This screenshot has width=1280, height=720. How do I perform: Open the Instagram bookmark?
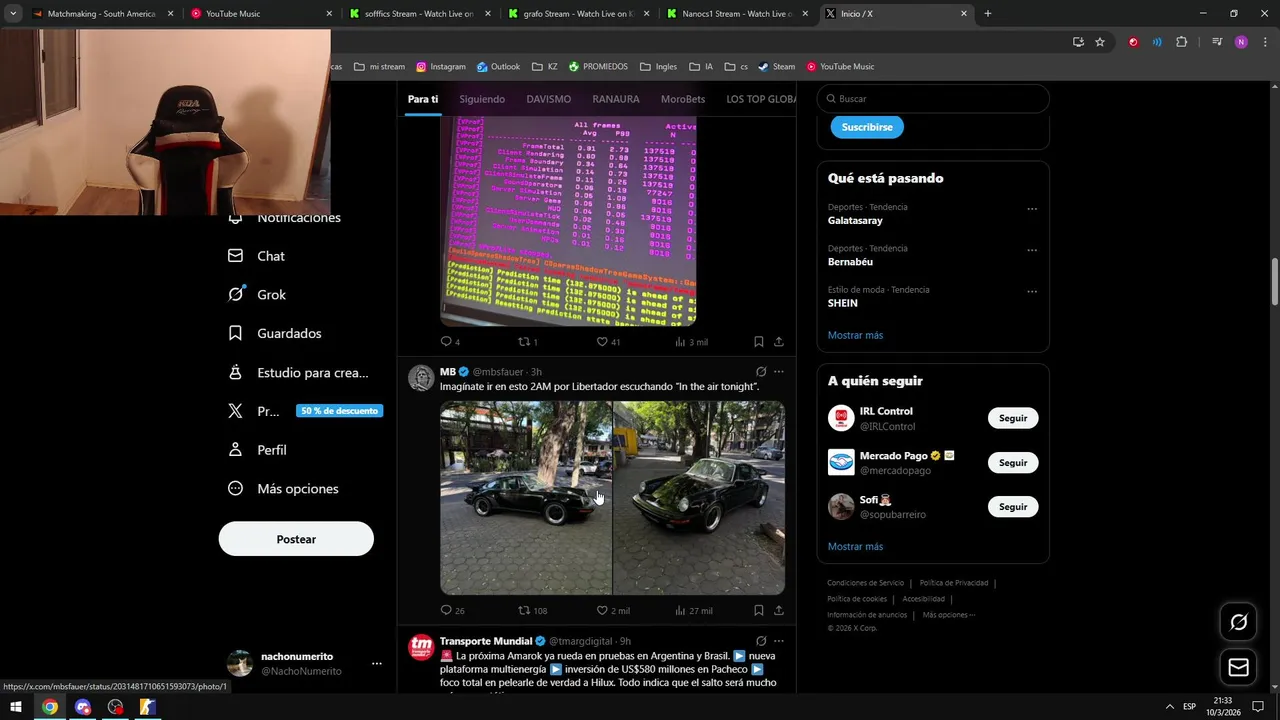pos(441,67)
